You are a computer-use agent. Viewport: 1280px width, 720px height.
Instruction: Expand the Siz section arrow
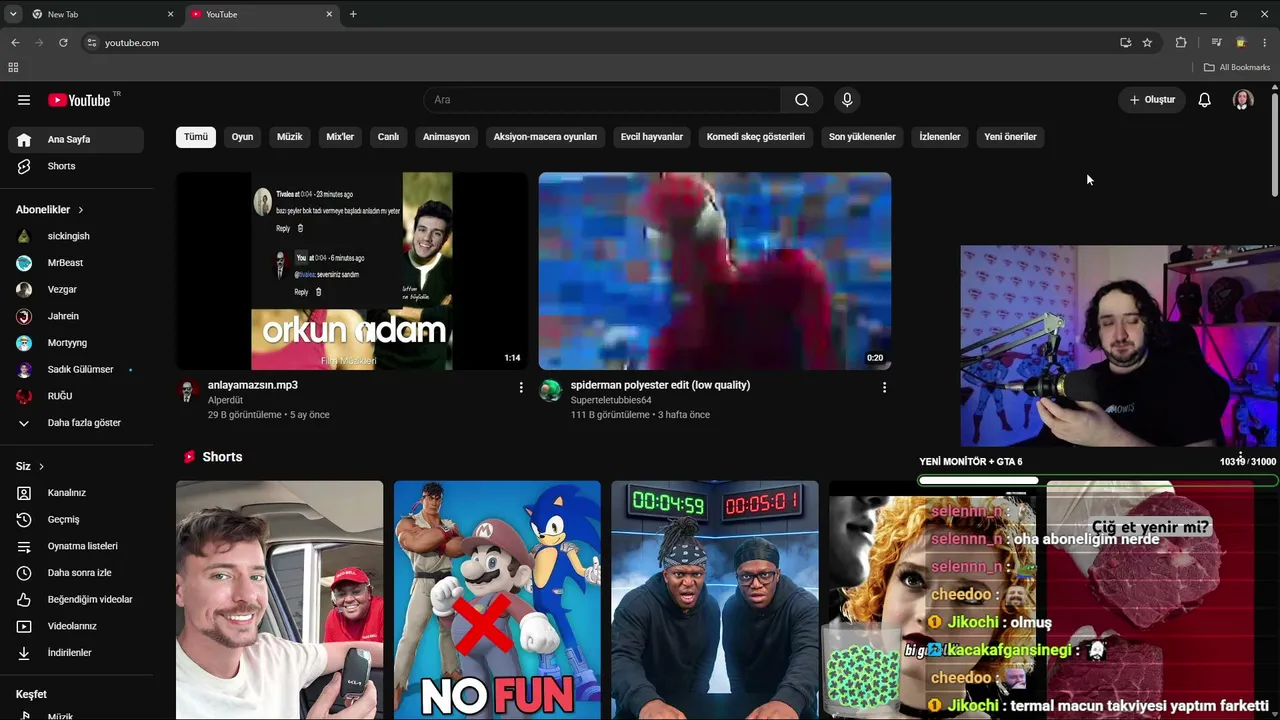pyautogui.click(x=41, y=467)
